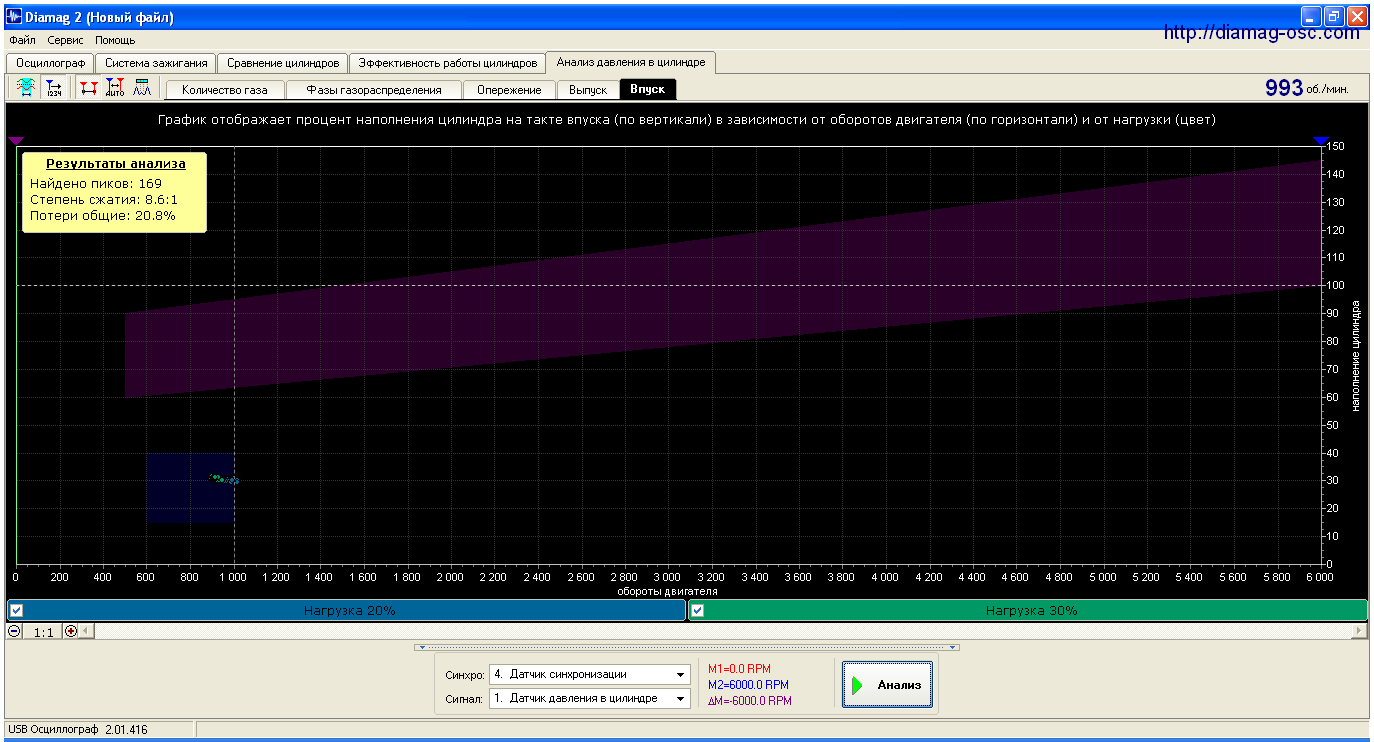The width and height of the screenshot is (1374, 742).
Task: Open the Помощь menu
Action: click(x=115, y=40)
